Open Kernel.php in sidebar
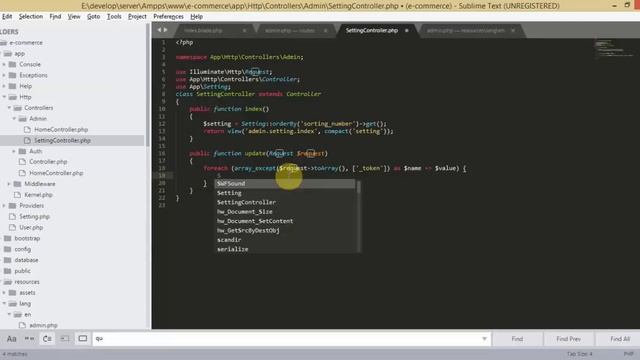This screenshot has height=360, width=640. pos(38,195)
